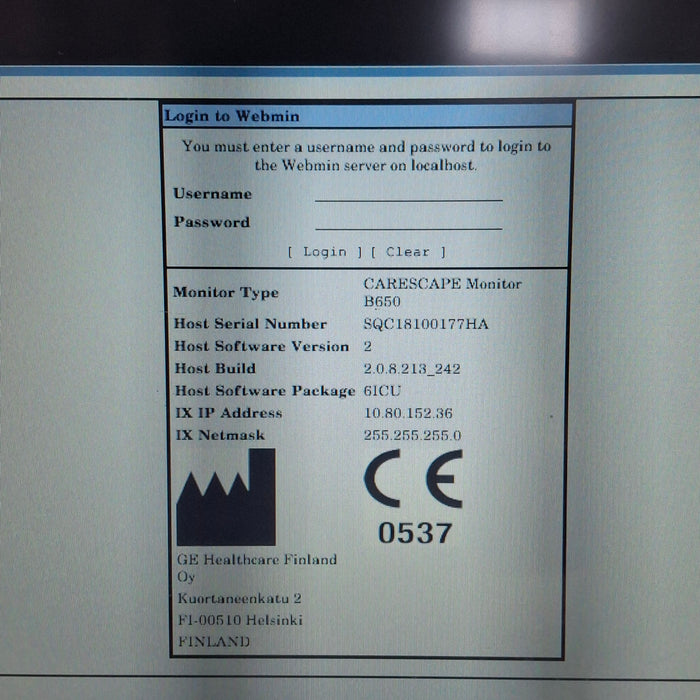
Task: Click the Host Serial Number label
Action: click(250, 324)
